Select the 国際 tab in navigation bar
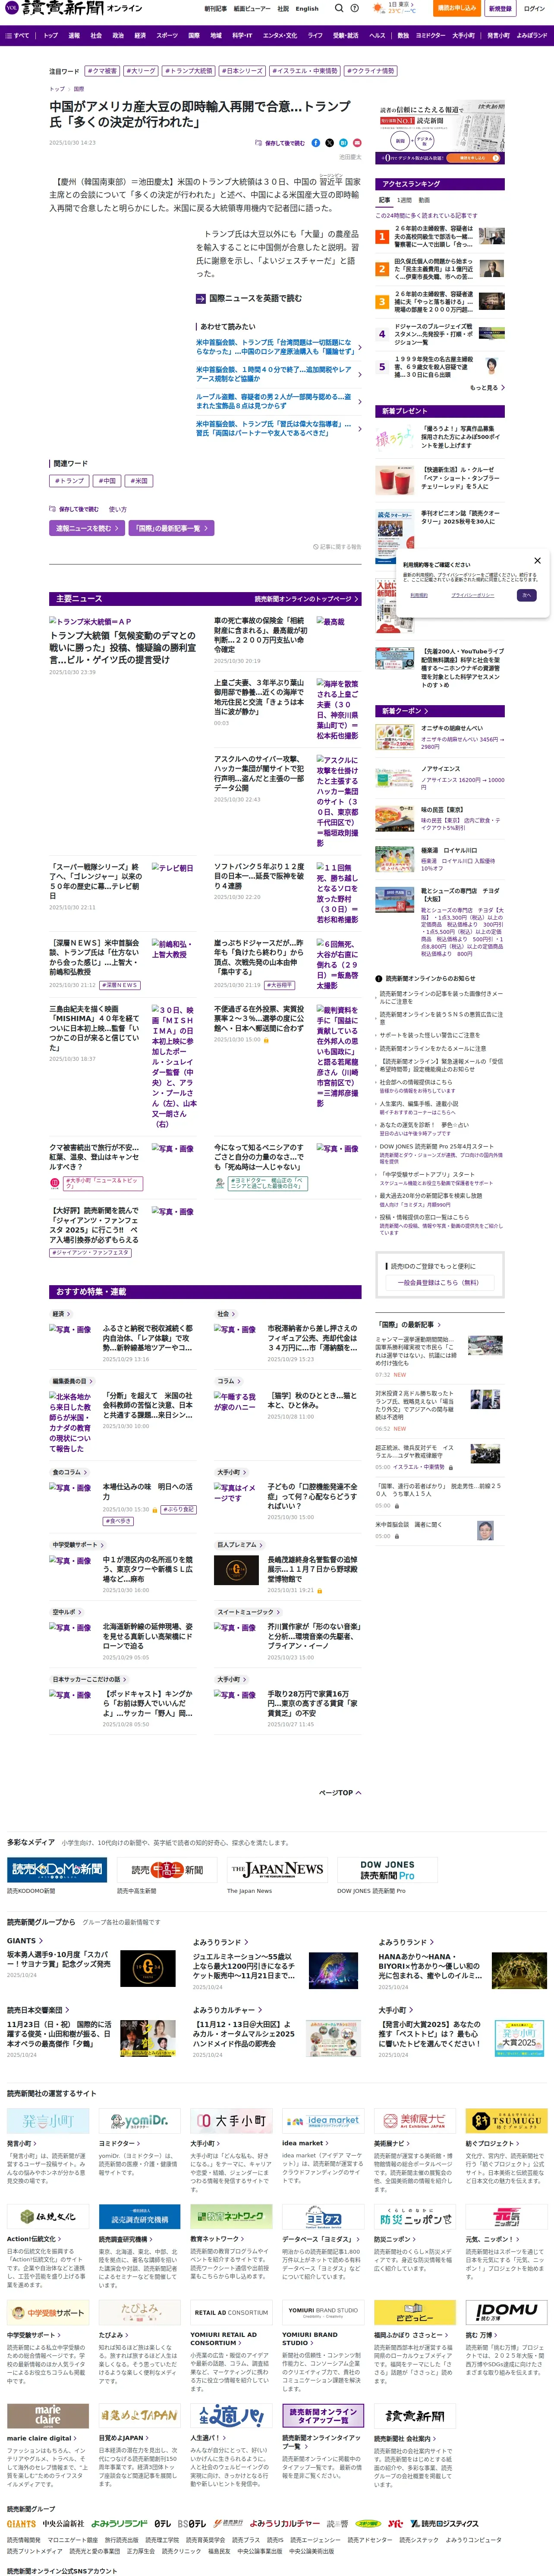Viewport: 554px width, 2576px height. tap(194, 35)
